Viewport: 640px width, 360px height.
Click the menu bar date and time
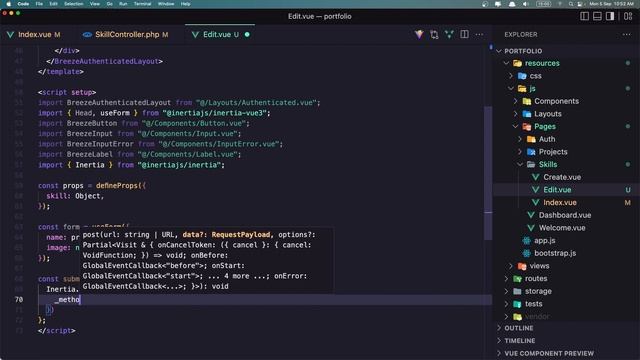611,4
